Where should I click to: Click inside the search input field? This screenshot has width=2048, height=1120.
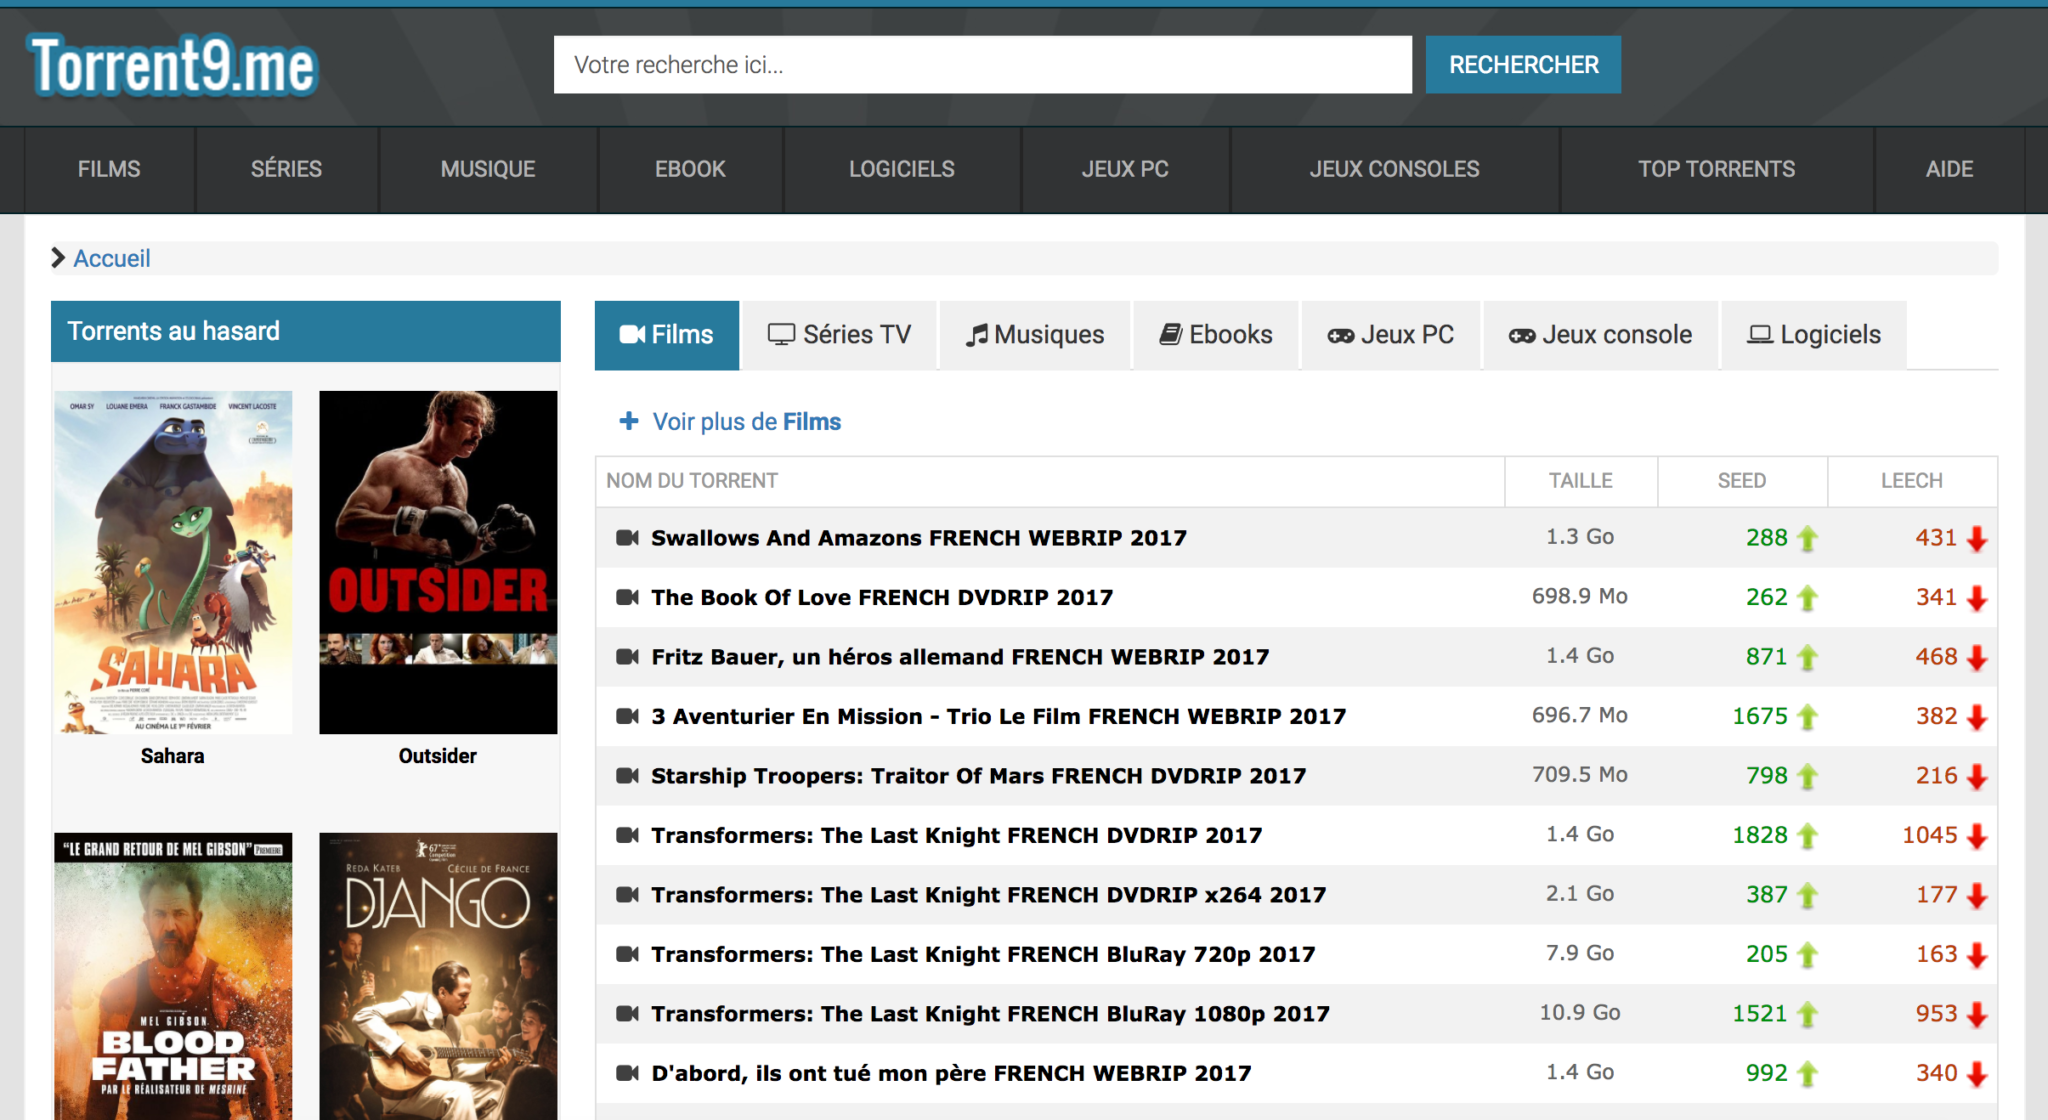(x=983, y=64)
